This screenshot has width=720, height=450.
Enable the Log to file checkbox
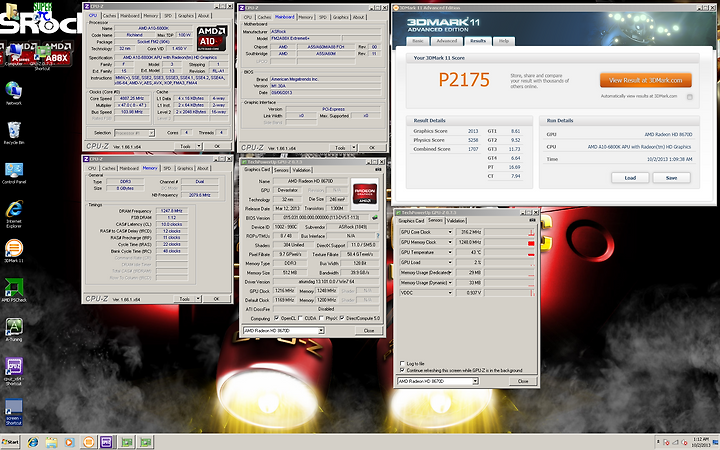click(x=402, y=363)
